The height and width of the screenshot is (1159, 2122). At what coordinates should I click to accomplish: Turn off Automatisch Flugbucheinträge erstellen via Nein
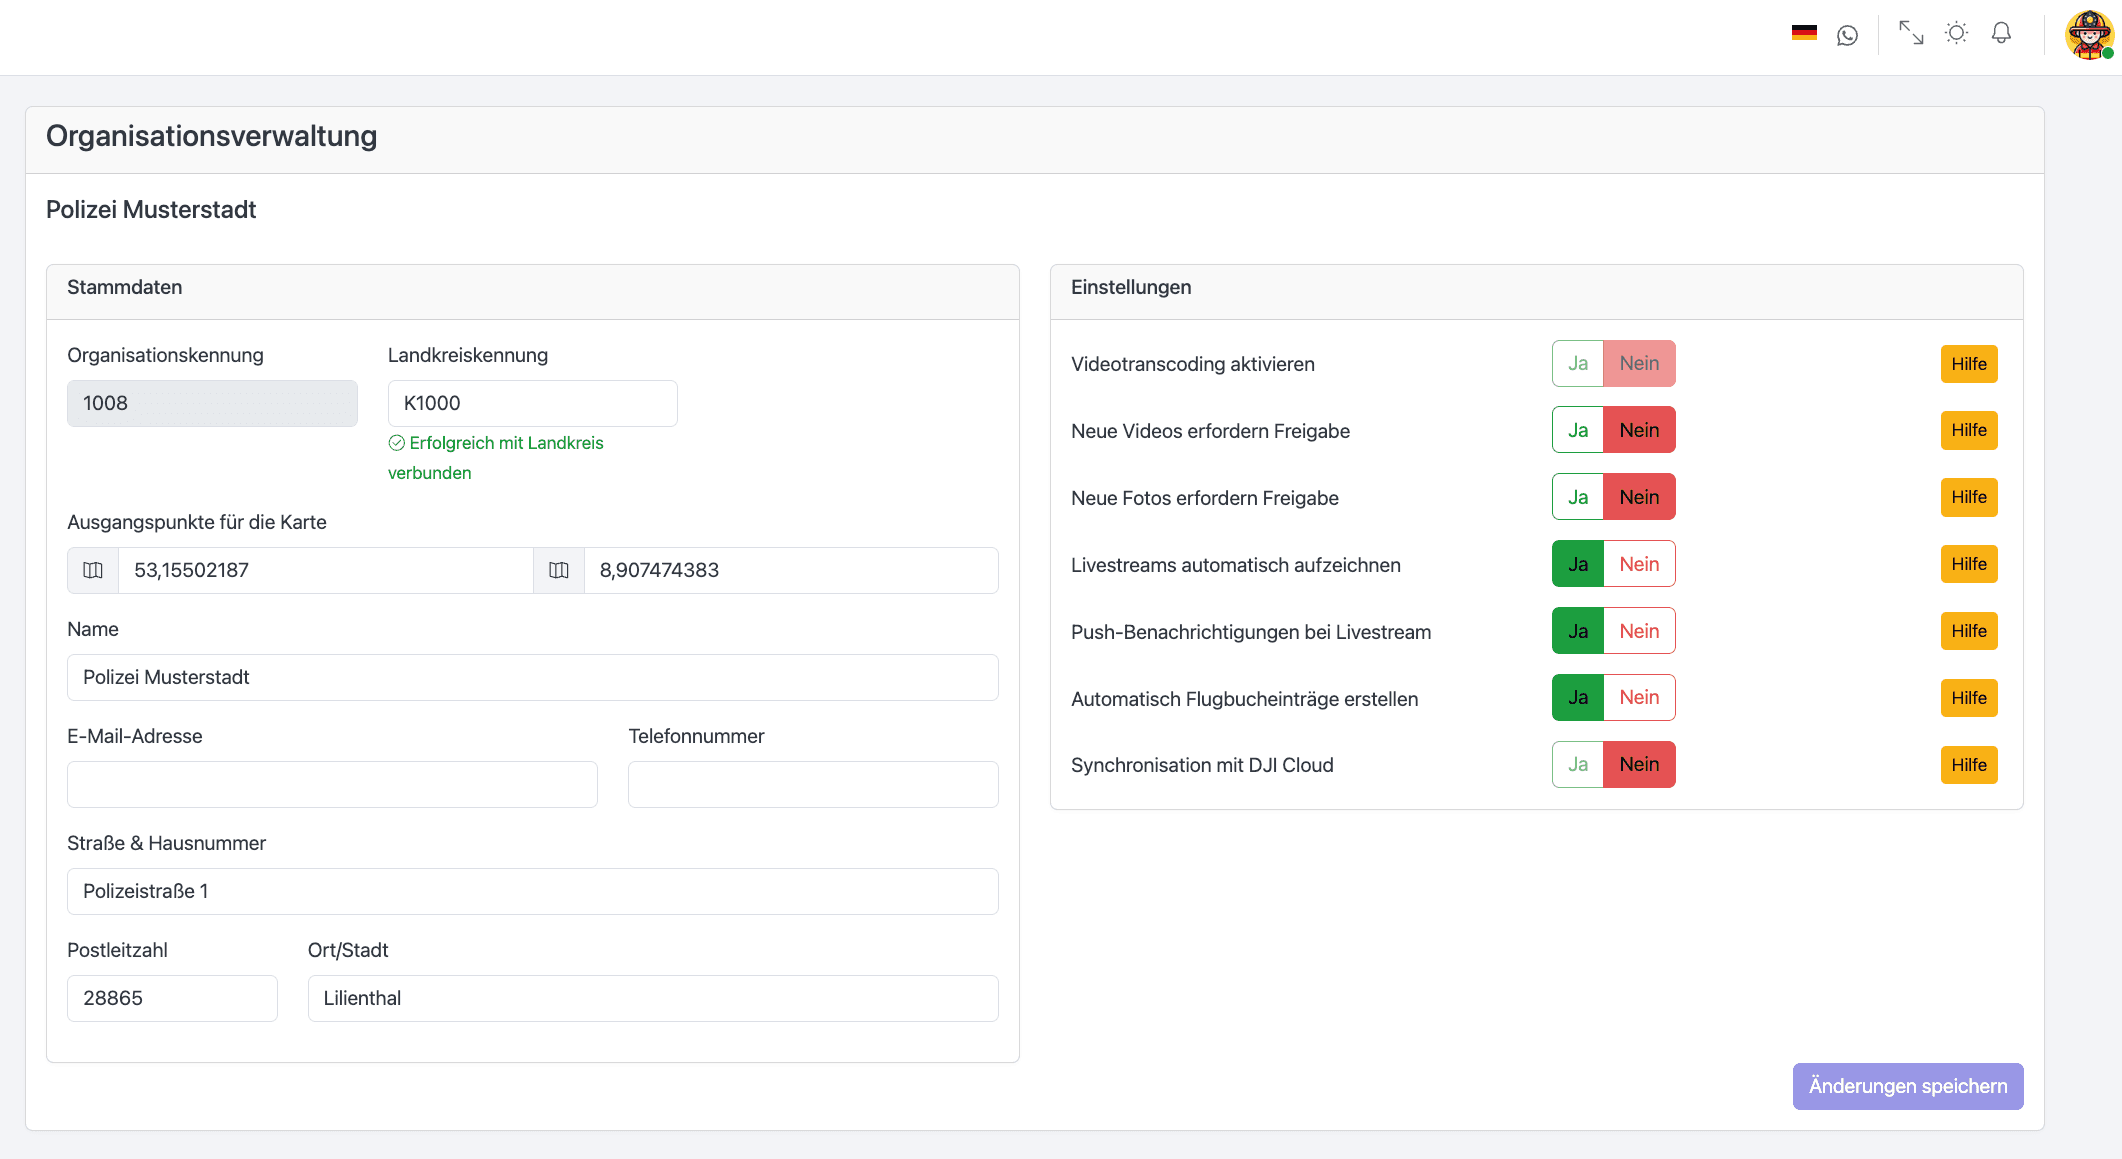[1639, 697]
